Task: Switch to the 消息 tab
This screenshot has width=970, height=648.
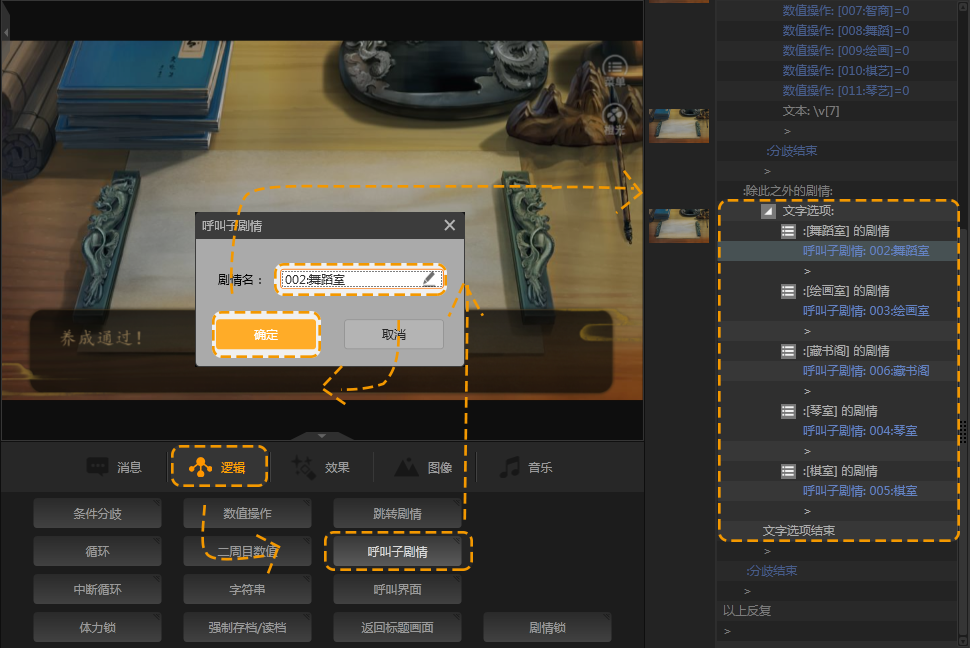Action: [115, 467]
